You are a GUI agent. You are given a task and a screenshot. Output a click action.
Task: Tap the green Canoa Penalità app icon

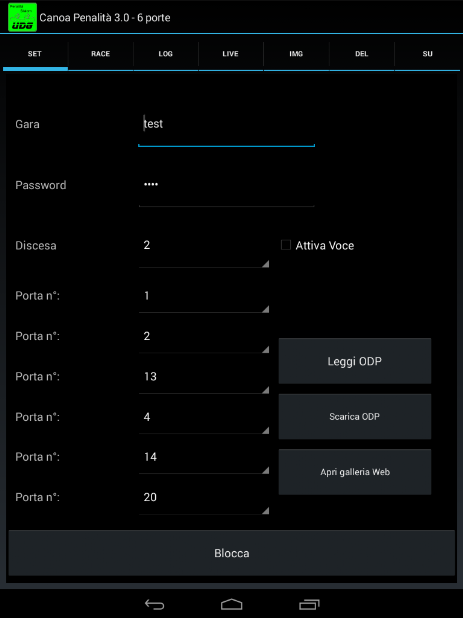[x=22, y=17]
